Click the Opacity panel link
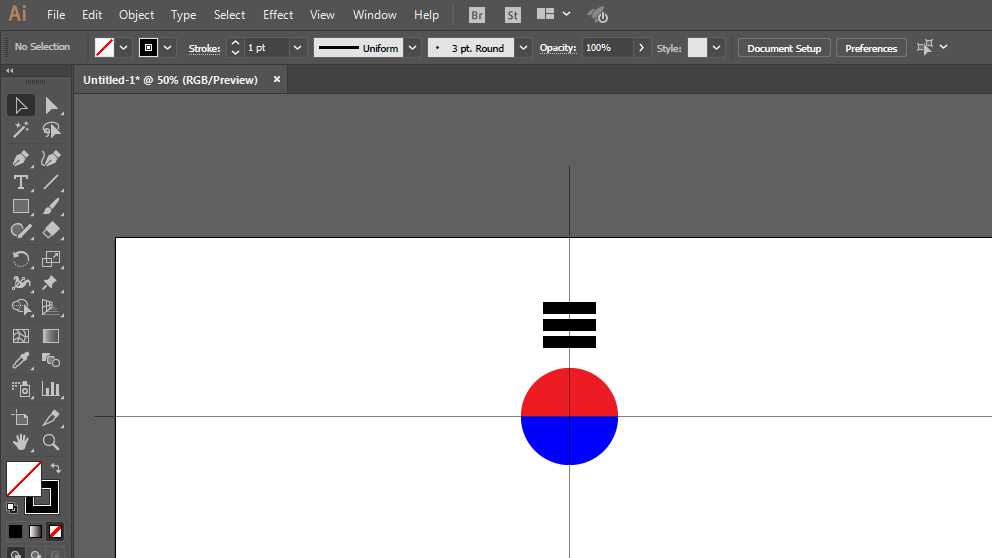Viewport: 992px width, 558px height. coord(557,47)
